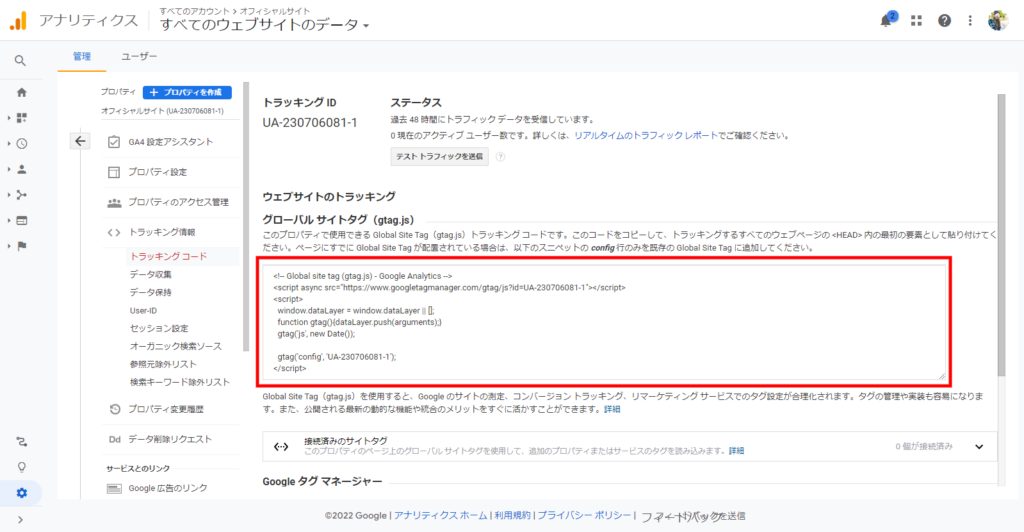The width and height of the screenshot is (1024, 532).
Task: Select トラッキング コード item
Action: pos(168,257)
